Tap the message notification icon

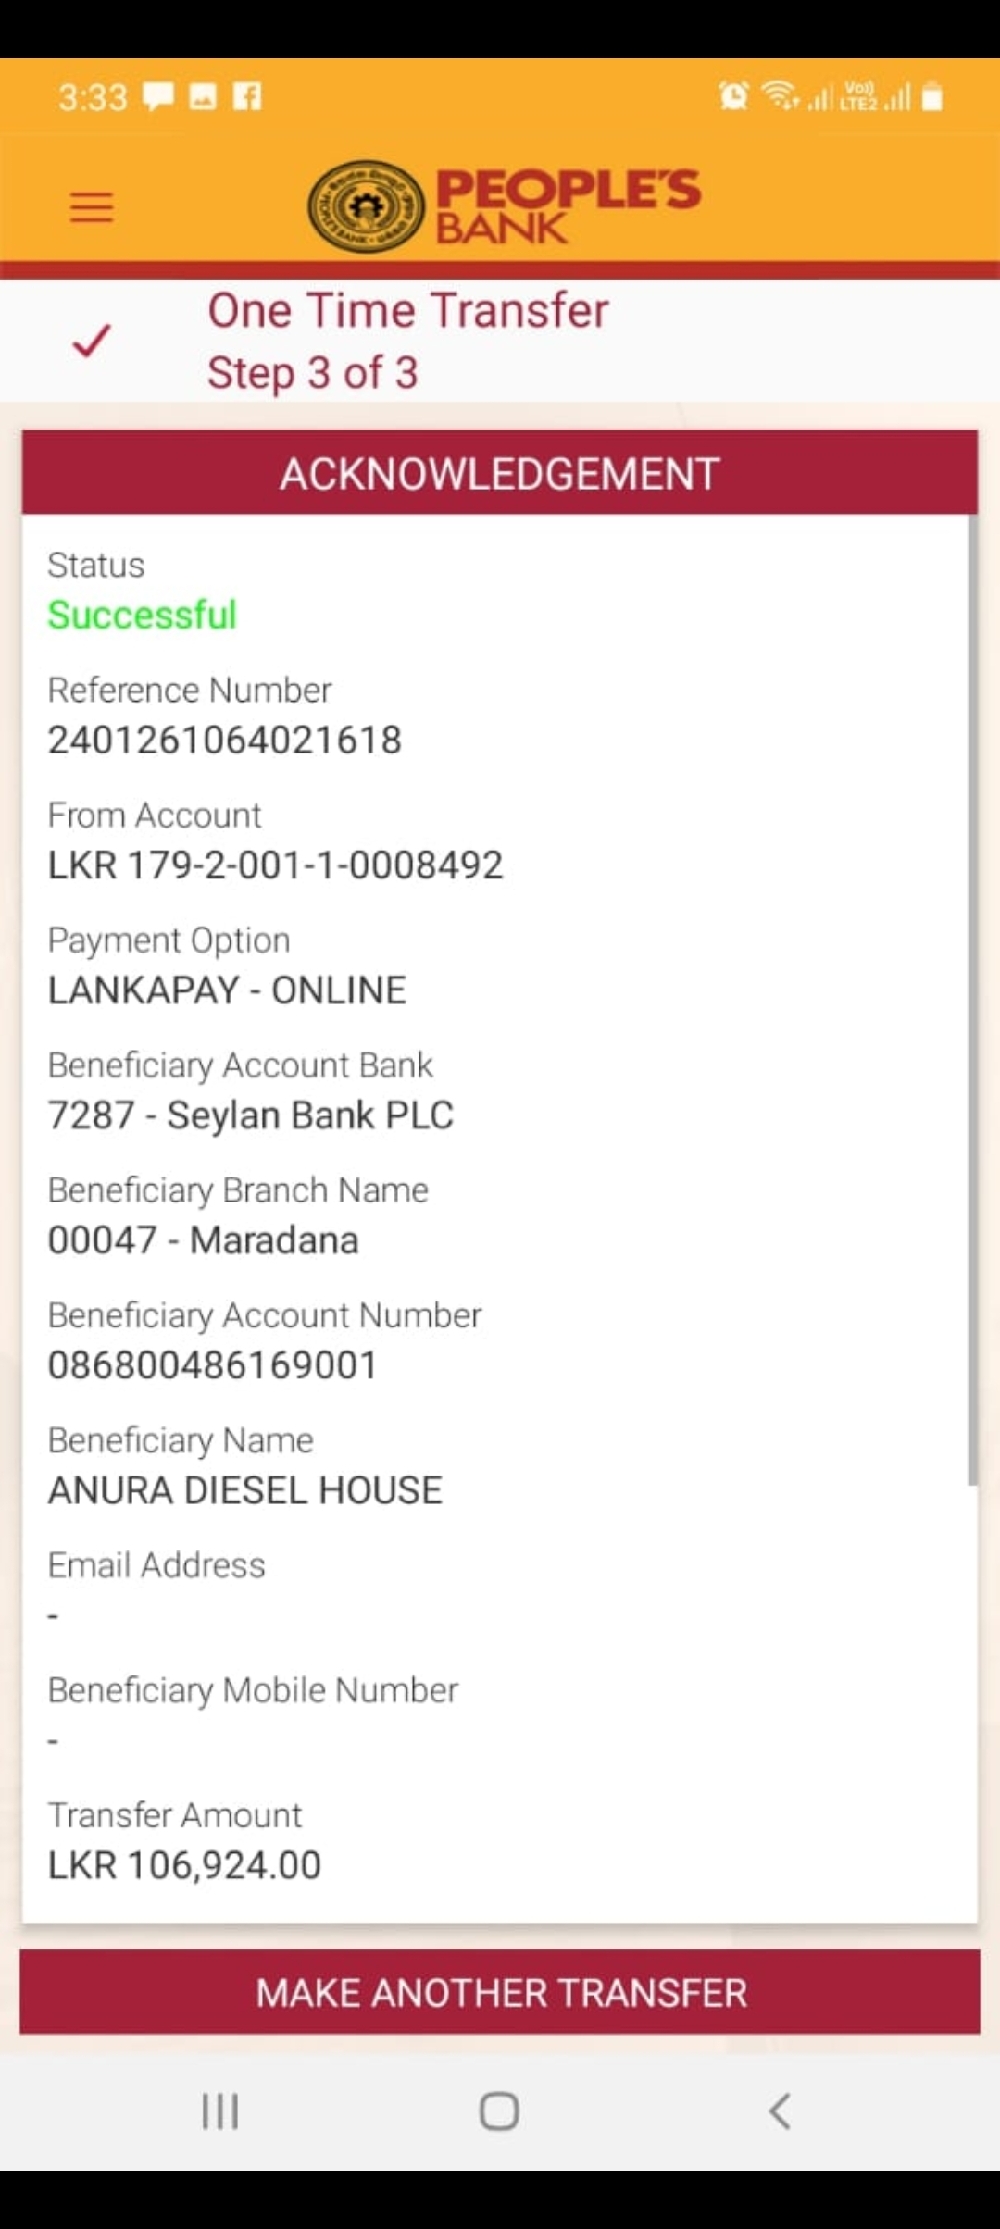pos(158,96)
